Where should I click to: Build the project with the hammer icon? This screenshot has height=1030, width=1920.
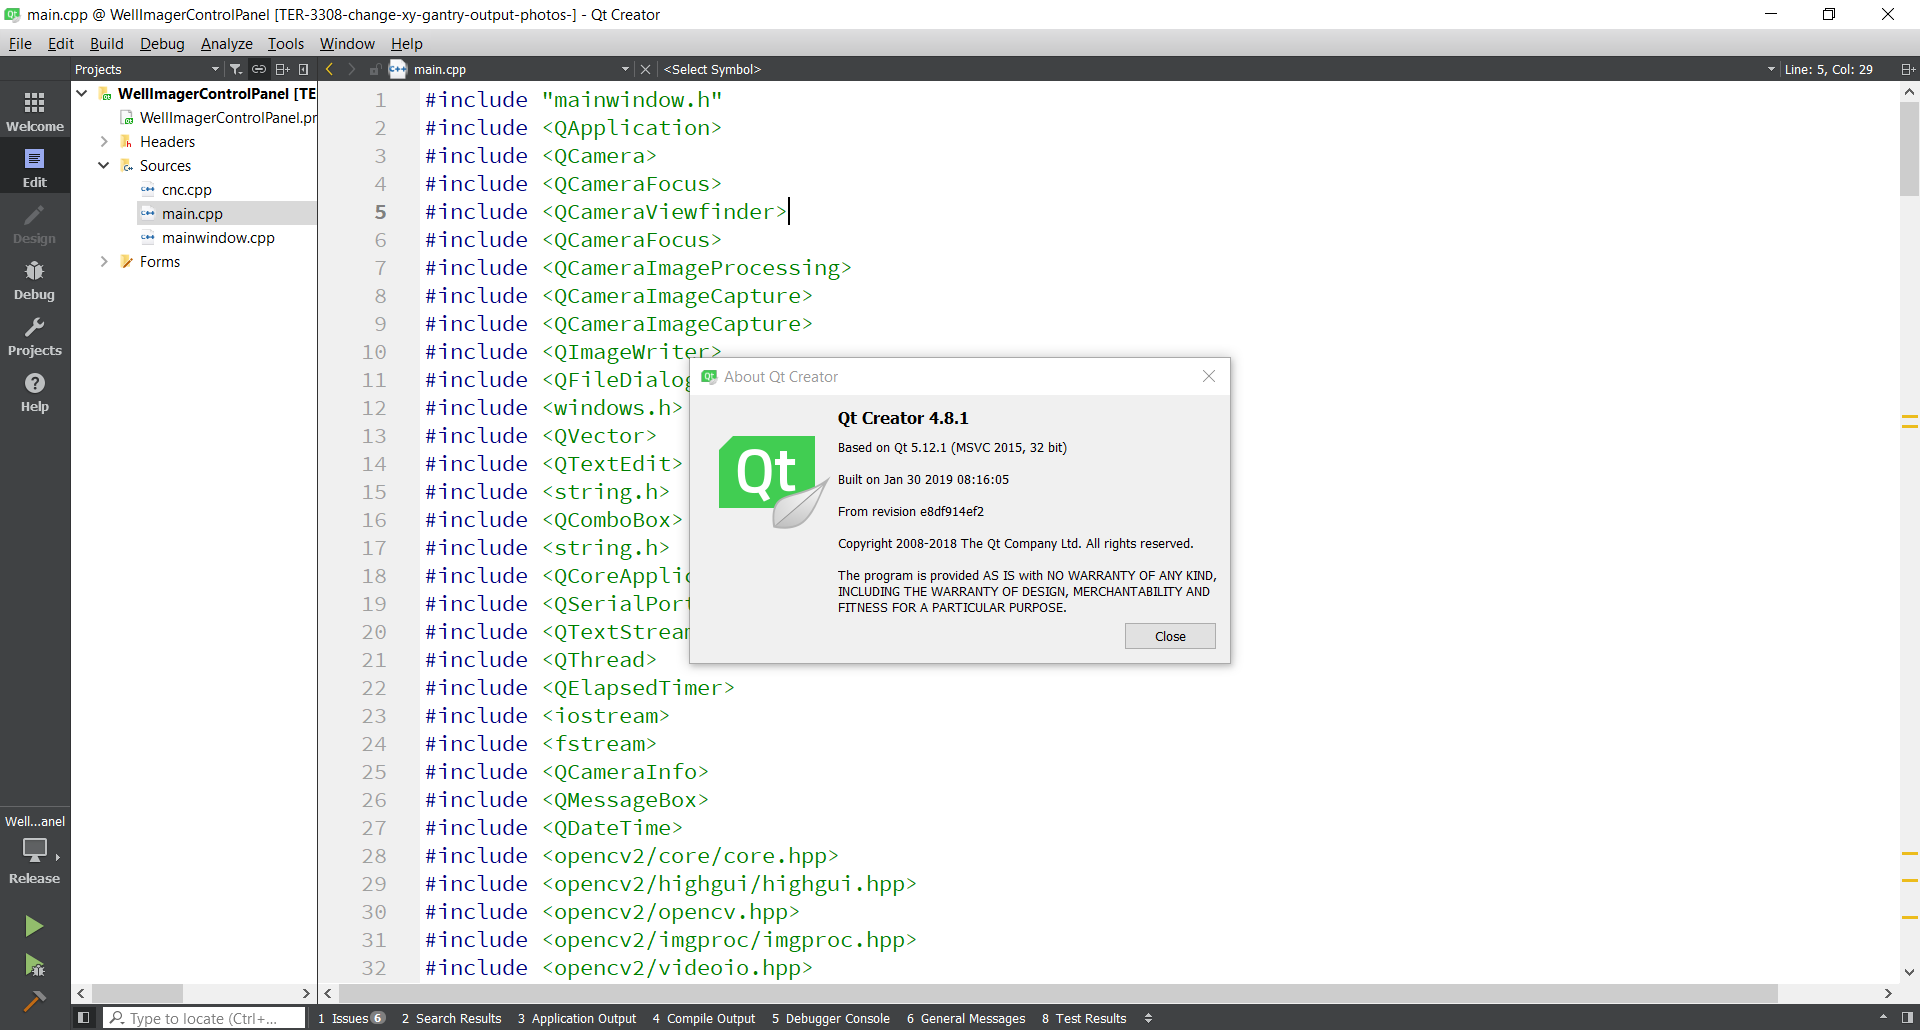[x=34, y=1001]
